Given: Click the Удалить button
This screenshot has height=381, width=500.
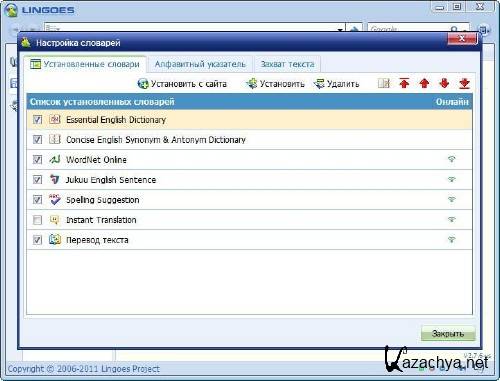Looking at the screenshot, I should pos(336,84).
